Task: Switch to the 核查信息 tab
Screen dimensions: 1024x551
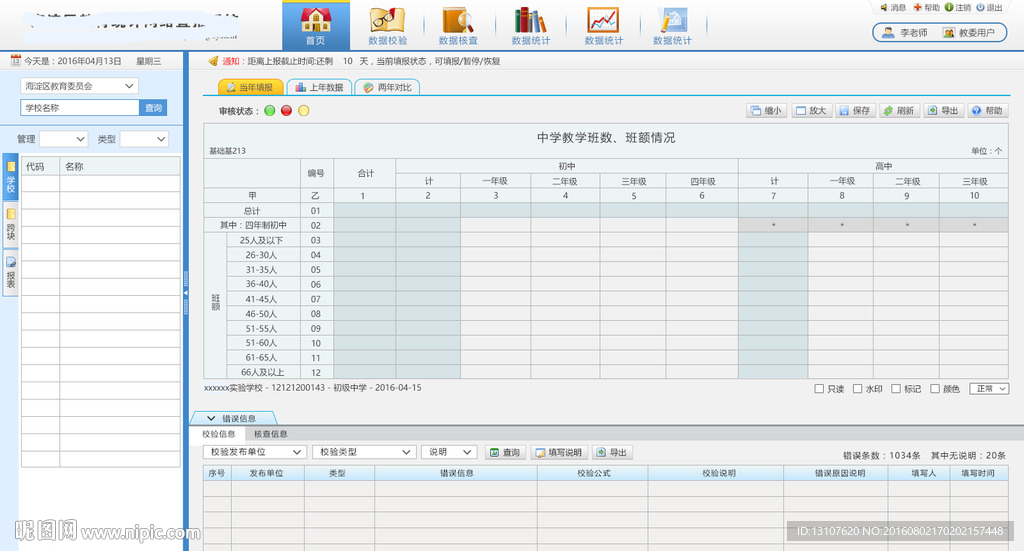Action: pos(270,434)
